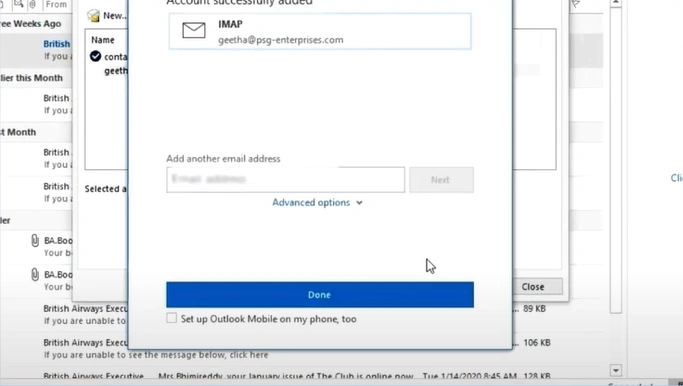
Task: Click 'If you are unable to see' preview text
Action: coord(156,355)
